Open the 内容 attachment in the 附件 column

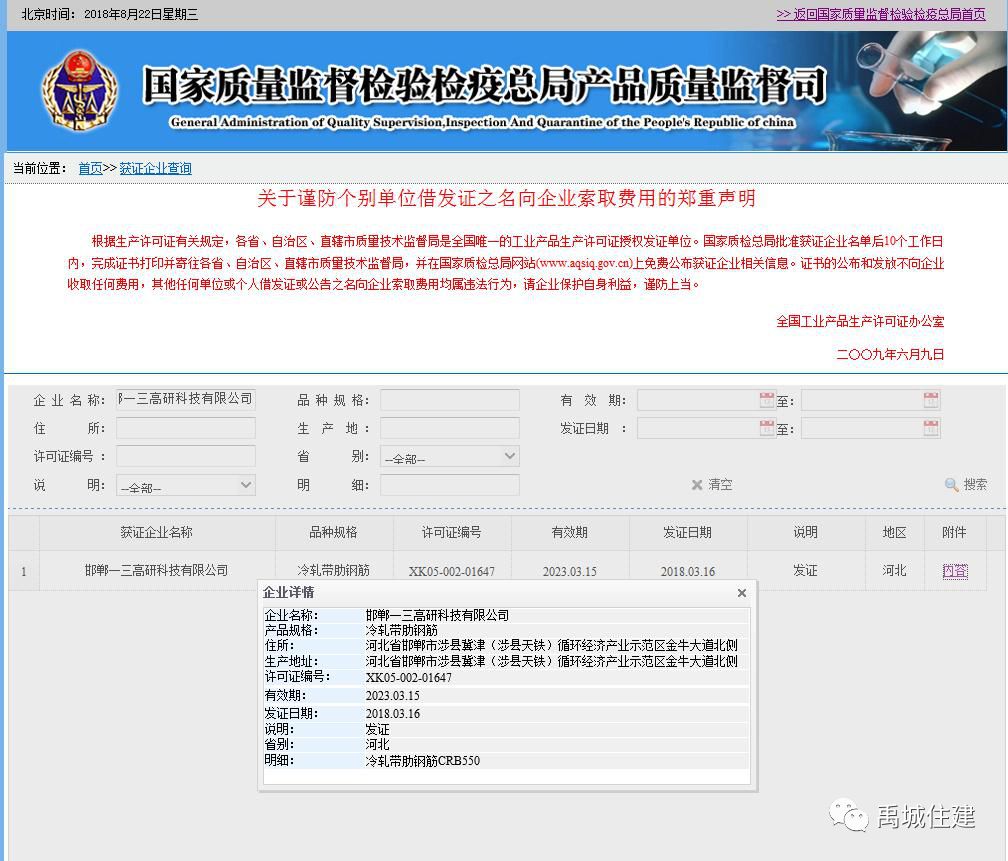[955, 570]
